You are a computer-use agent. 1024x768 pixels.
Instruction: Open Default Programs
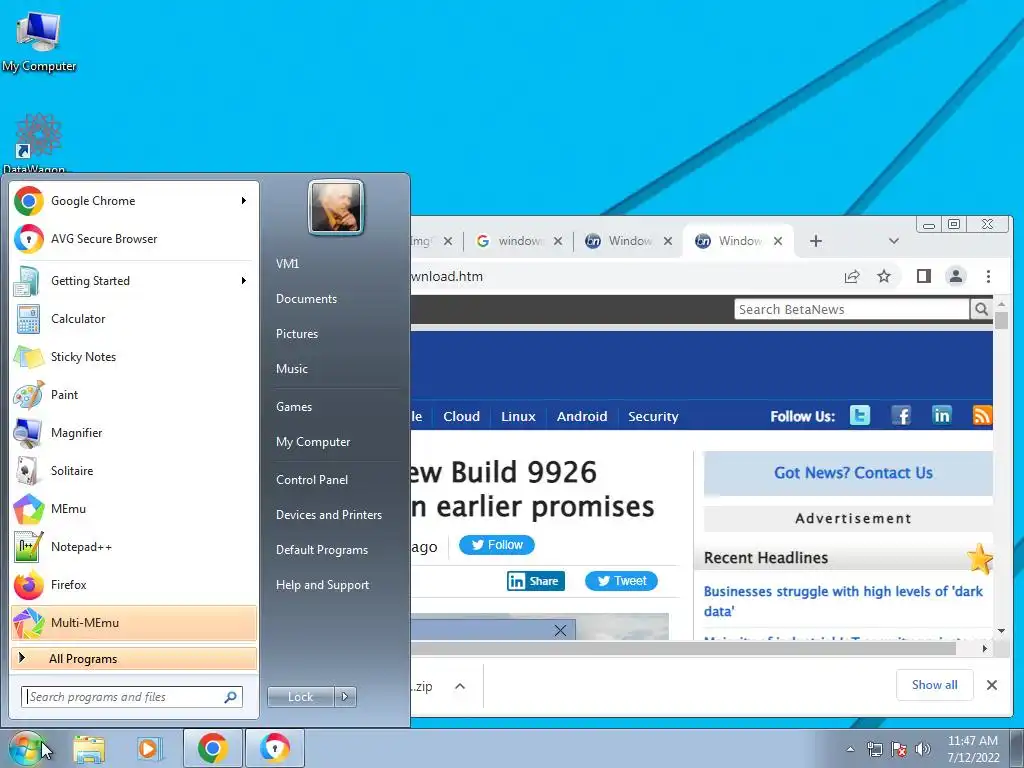click(321, 550)
